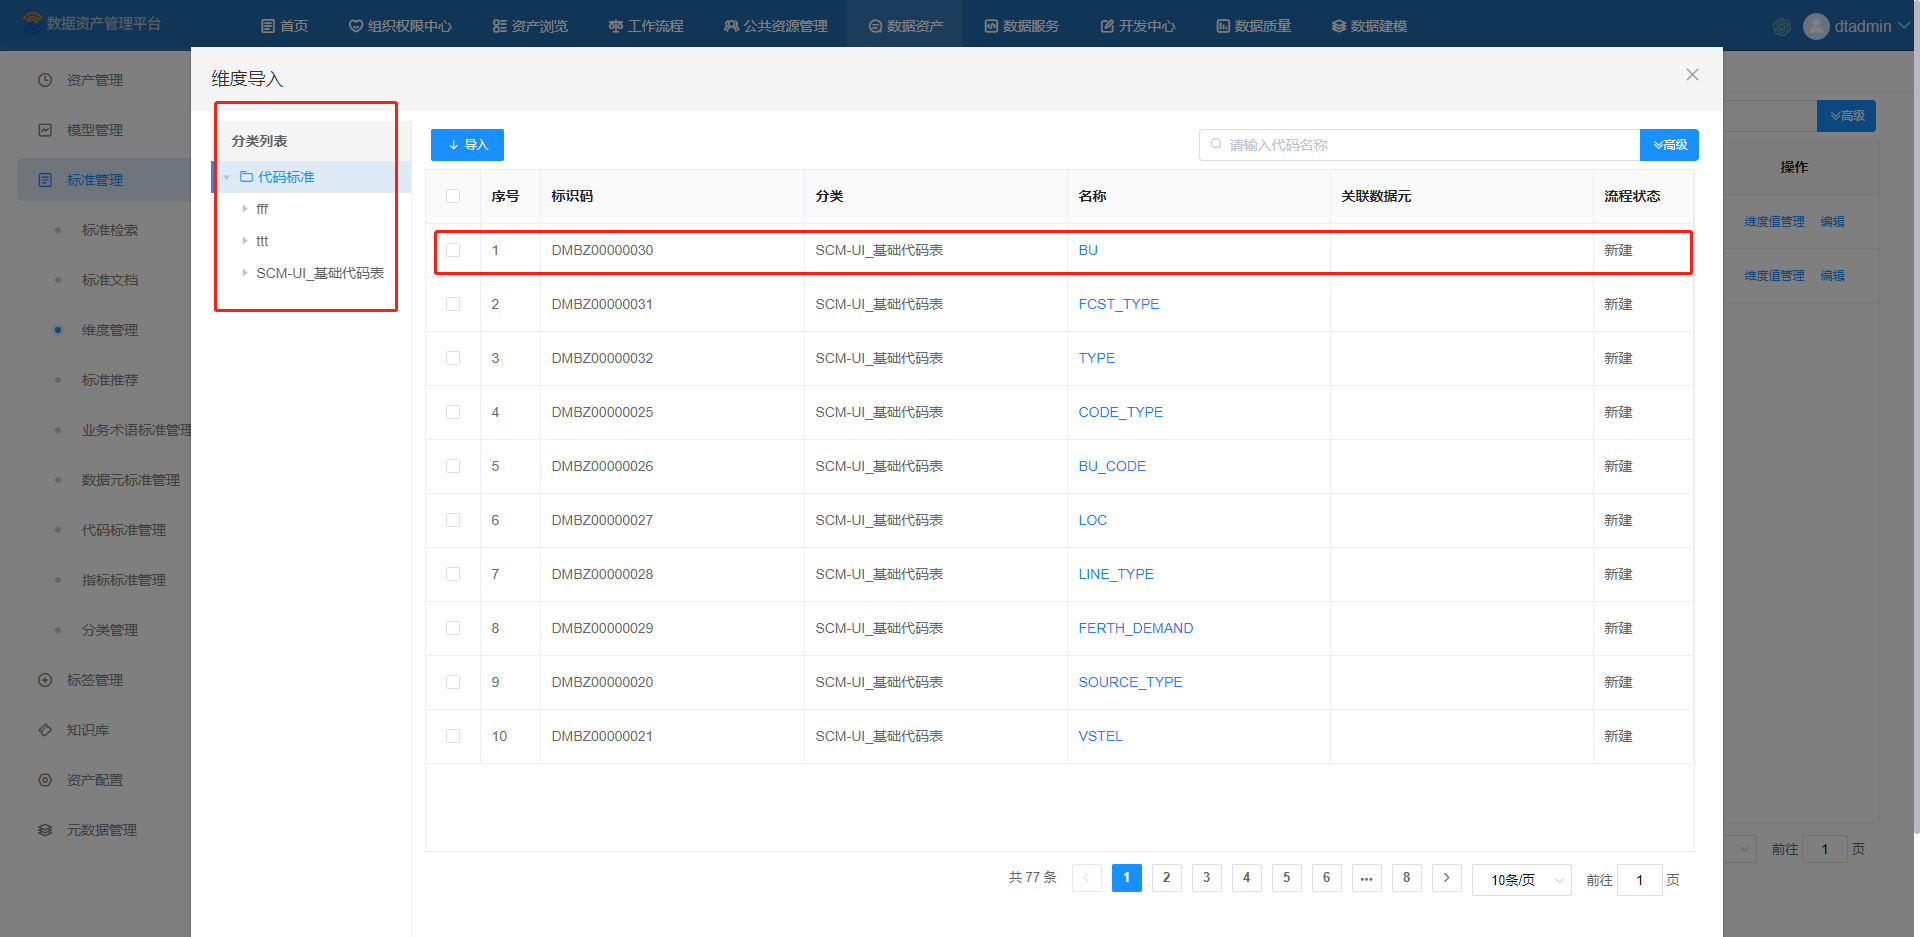Click the ellipsis more-pages button
Viewport: 1920px width, 937px height.
click(x=1366, y=878)
